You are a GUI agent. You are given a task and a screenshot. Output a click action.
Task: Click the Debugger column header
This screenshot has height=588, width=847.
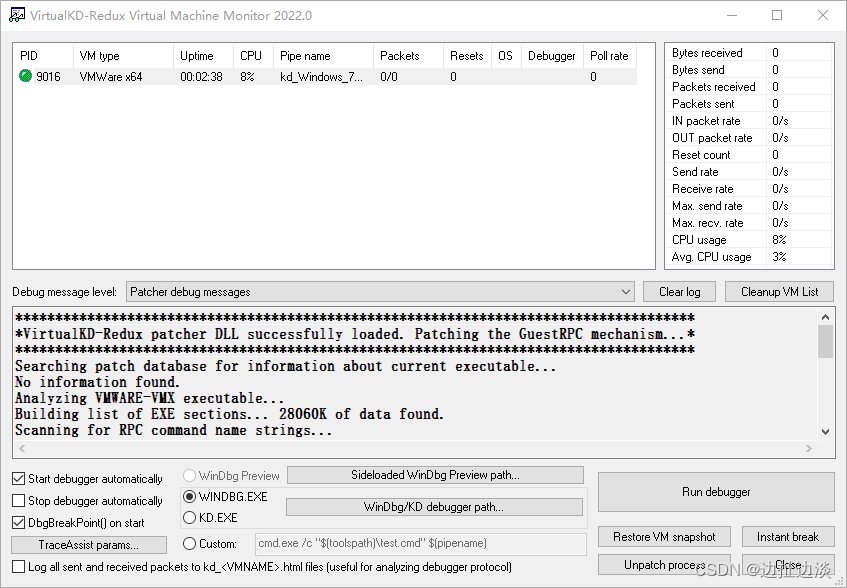pyautogui.click(x=552, y=56)
